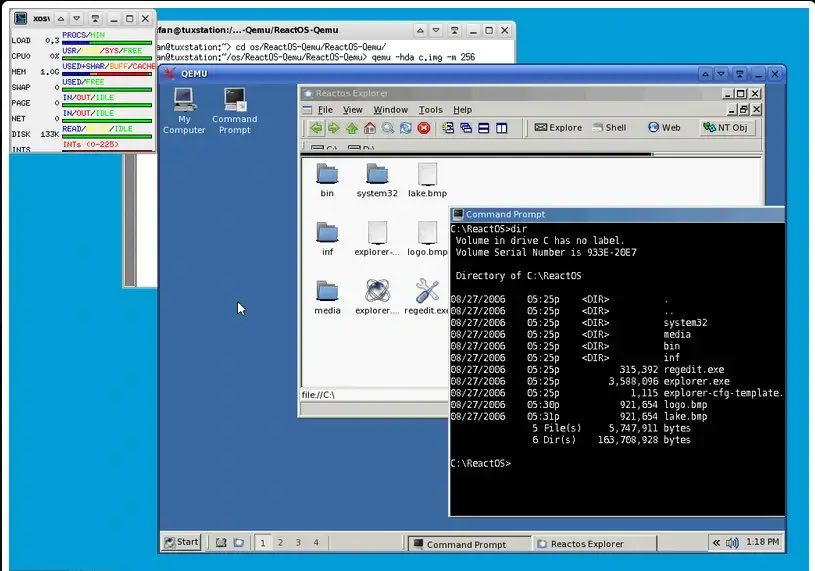The height and width of the screenshot is (571, 815).
Task: Click the QEMU window X logo icon
Action: tap(169, 74)
